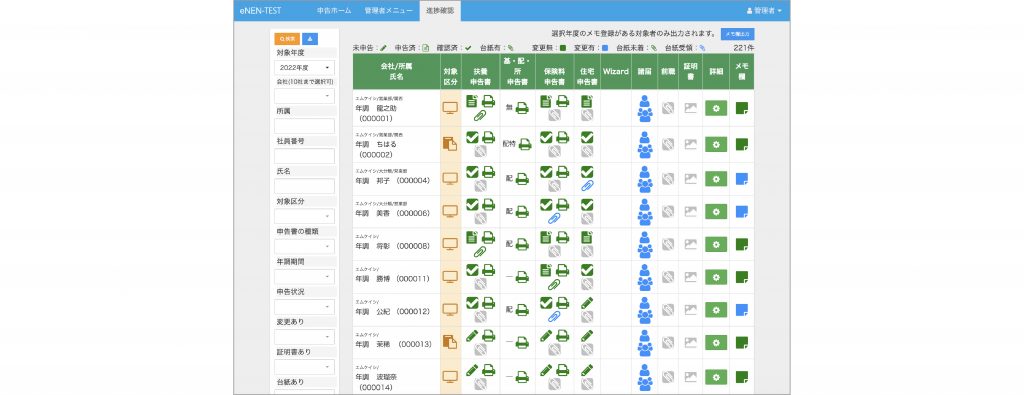This screenshot has width=1024, height=395.
Task: Open 詳細 gear button for 波瑠奈 (000014)
Action: tap(716, 377)
